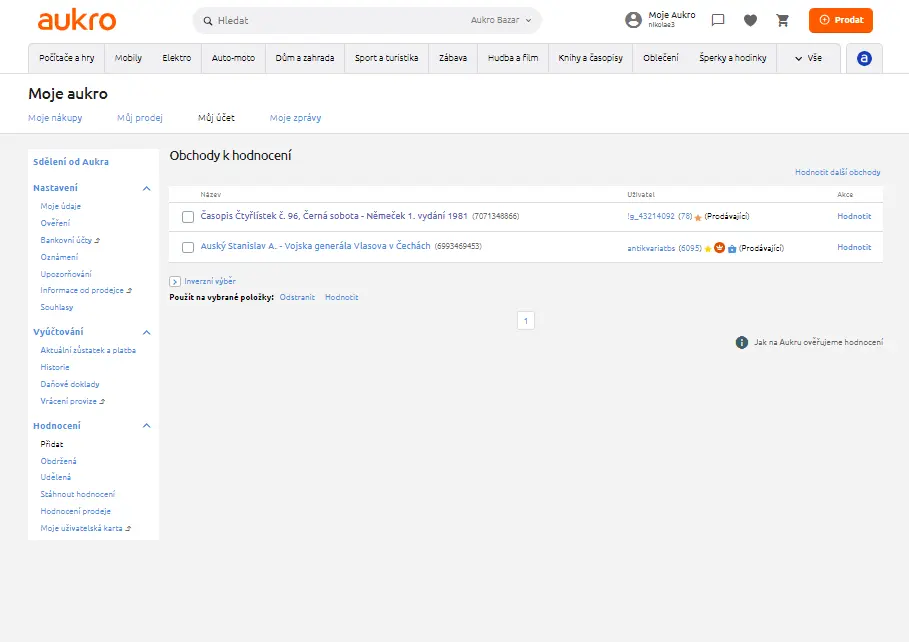Open the Knihy a časopisy category
Viewport: 909px width, 642px height.
point(590,58)
